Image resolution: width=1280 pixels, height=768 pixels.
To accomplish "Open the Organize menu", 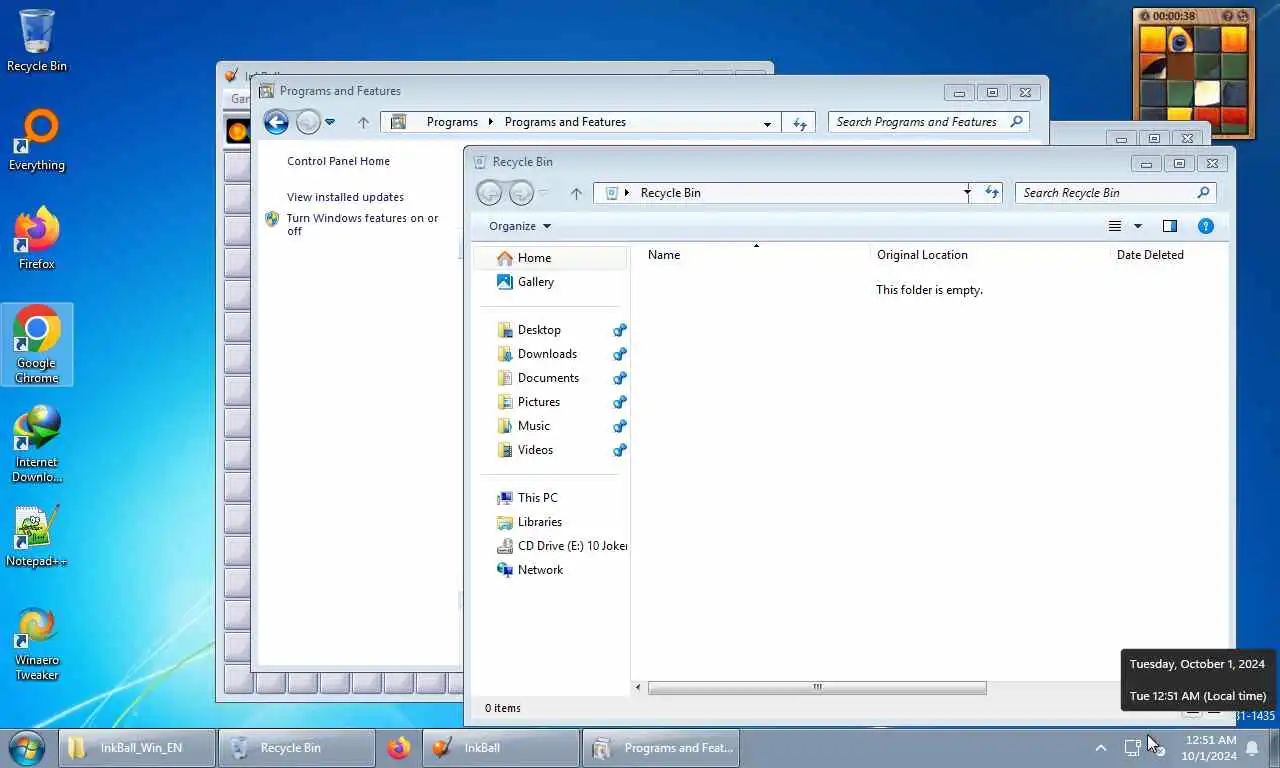I will tap(520, 226).
